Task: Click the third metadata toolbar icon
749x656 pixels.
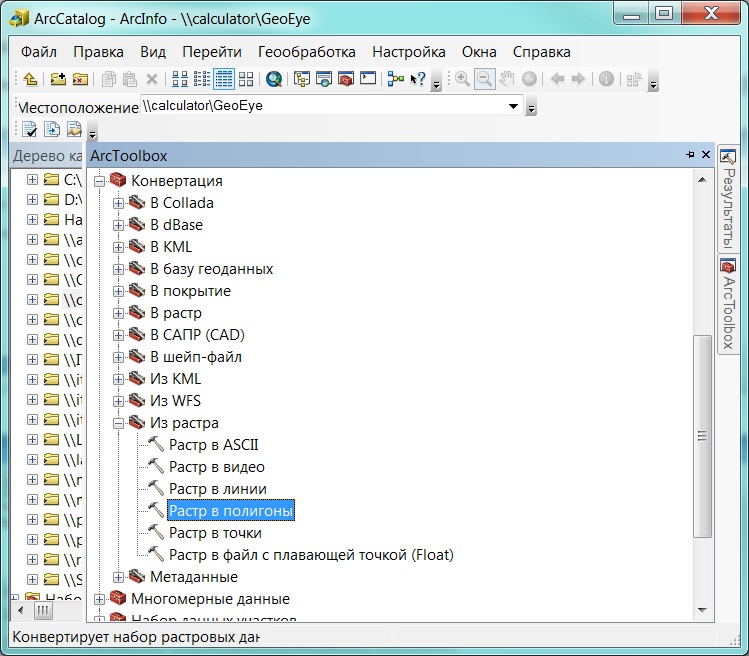Action: pos(74,129)
